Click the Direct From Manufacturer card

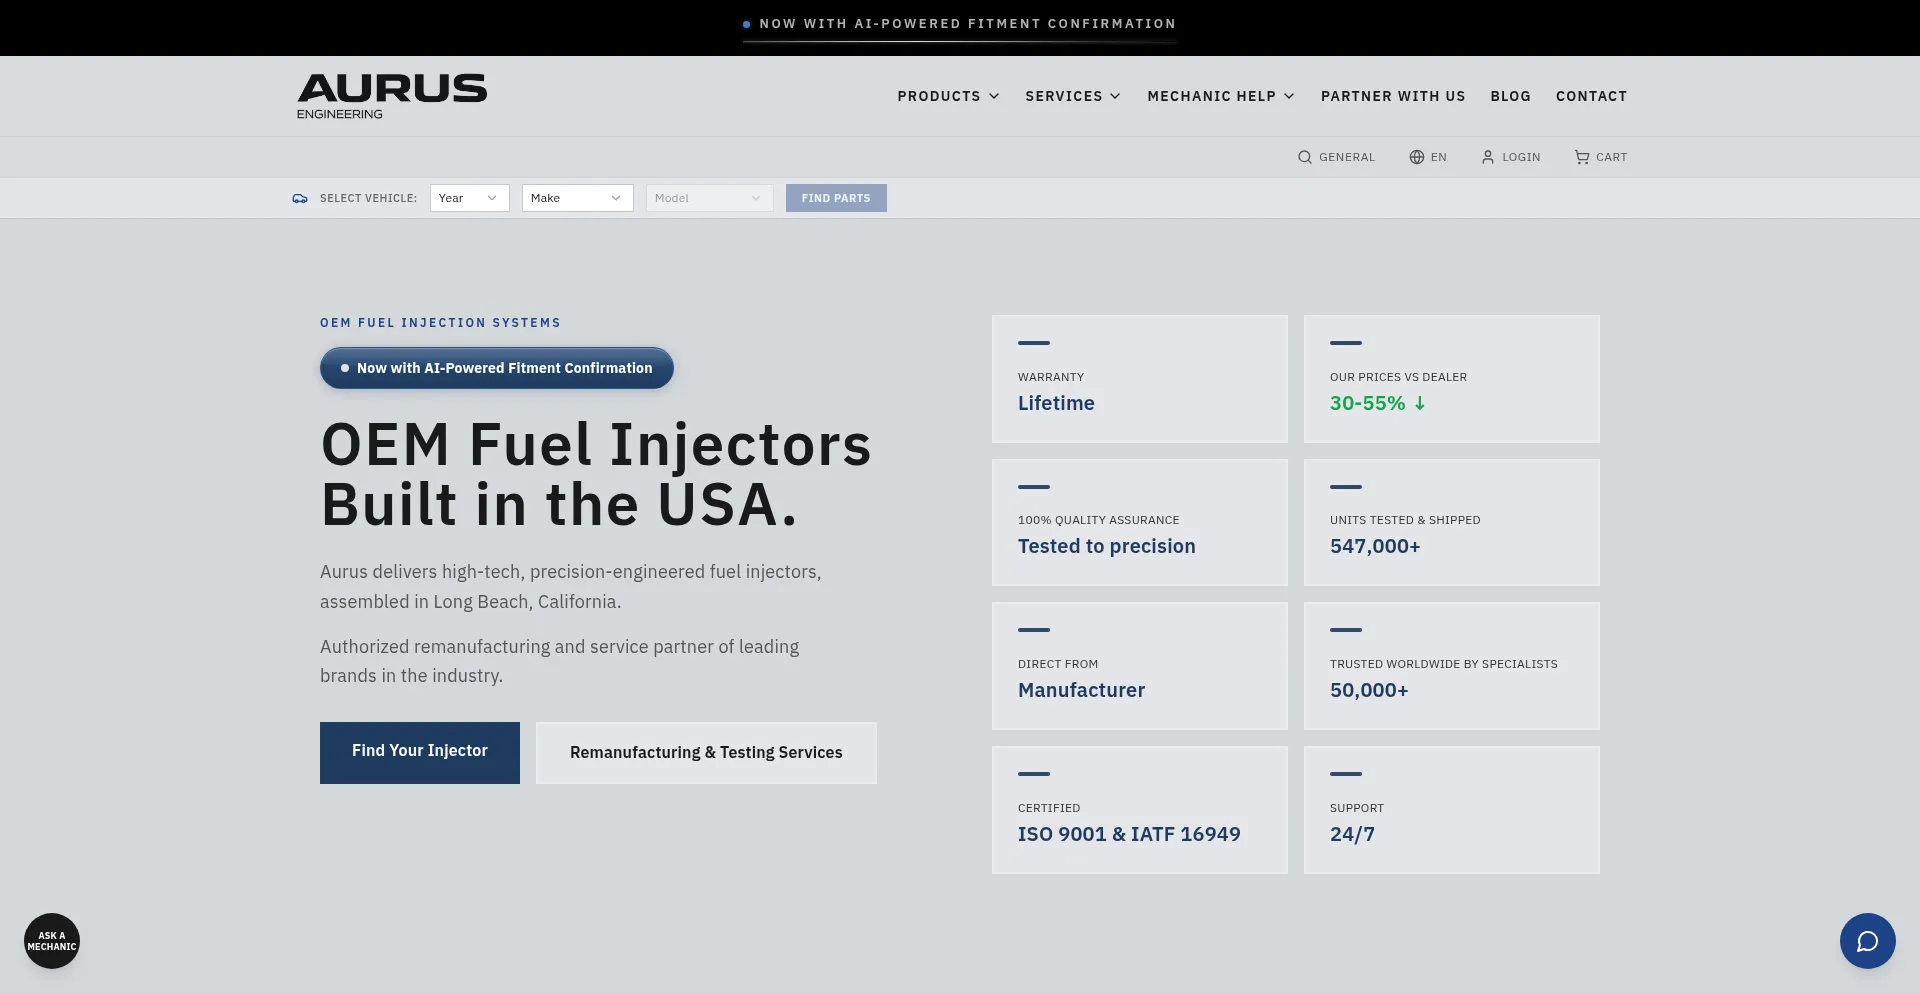1140,666
